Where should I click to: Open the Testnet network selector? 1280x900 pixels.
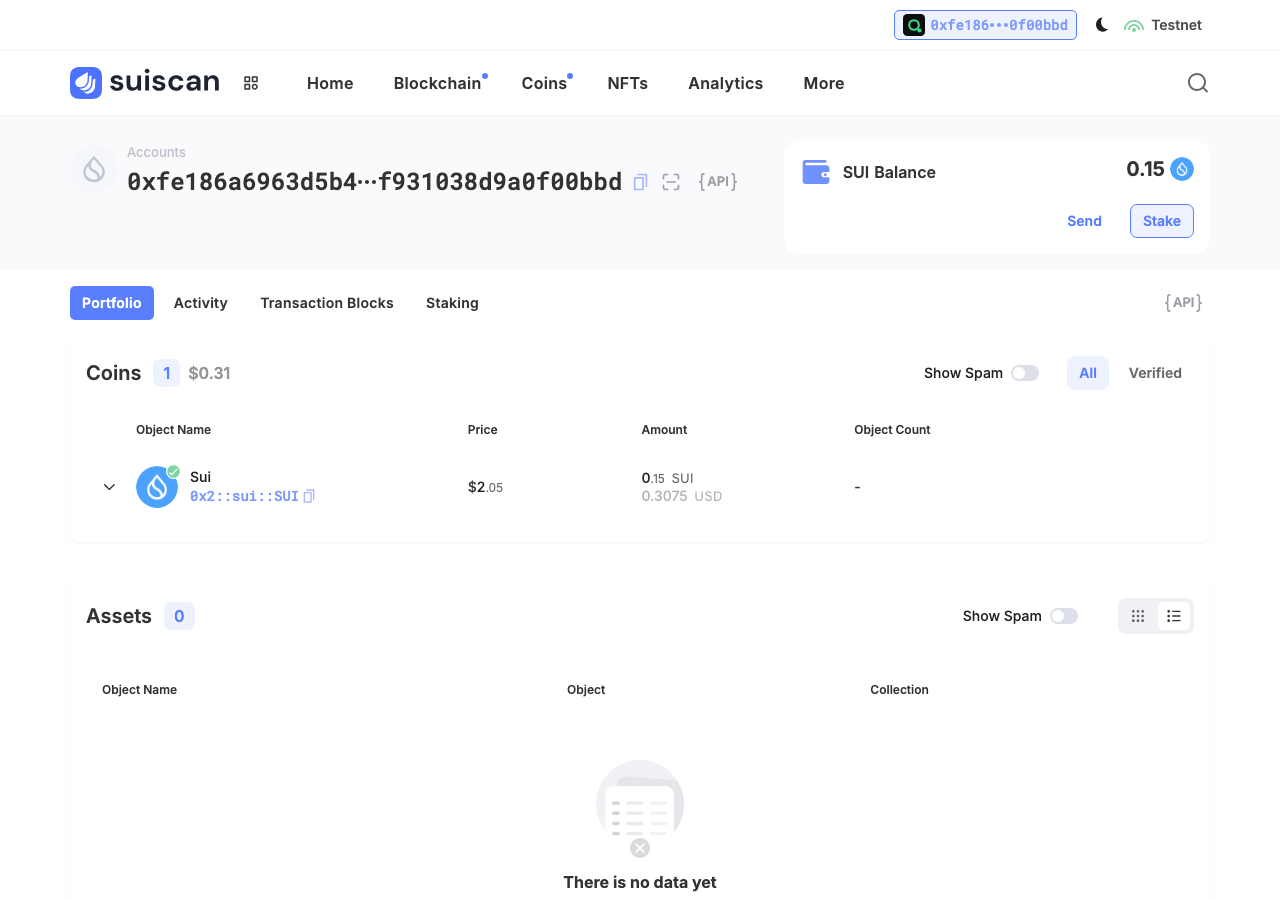pos(1163,25)
